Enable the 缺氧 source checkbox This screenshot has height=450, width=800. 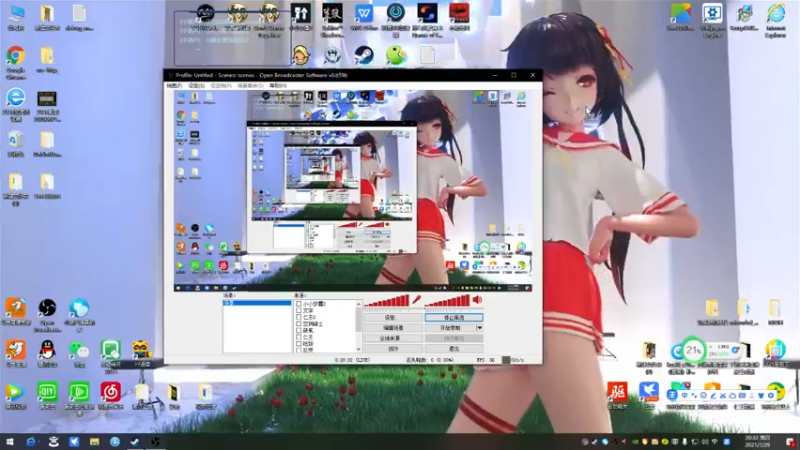click(298, 330)
